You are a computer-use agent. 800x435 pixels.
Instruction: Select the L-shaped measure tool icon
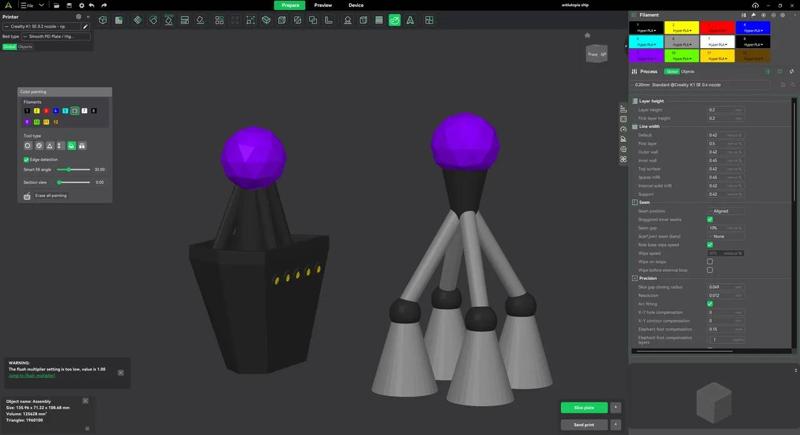pyautogui.click(x=329, y=20)
